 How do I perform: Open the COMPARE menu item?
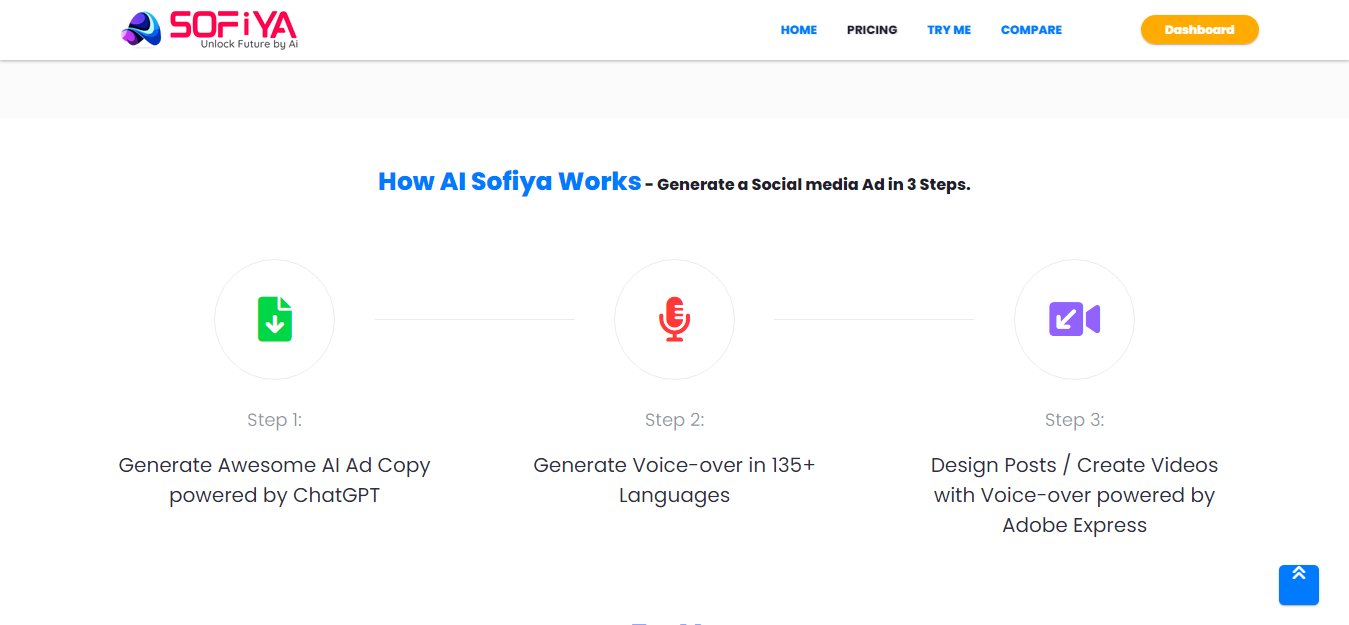(x=1031, y=29)
